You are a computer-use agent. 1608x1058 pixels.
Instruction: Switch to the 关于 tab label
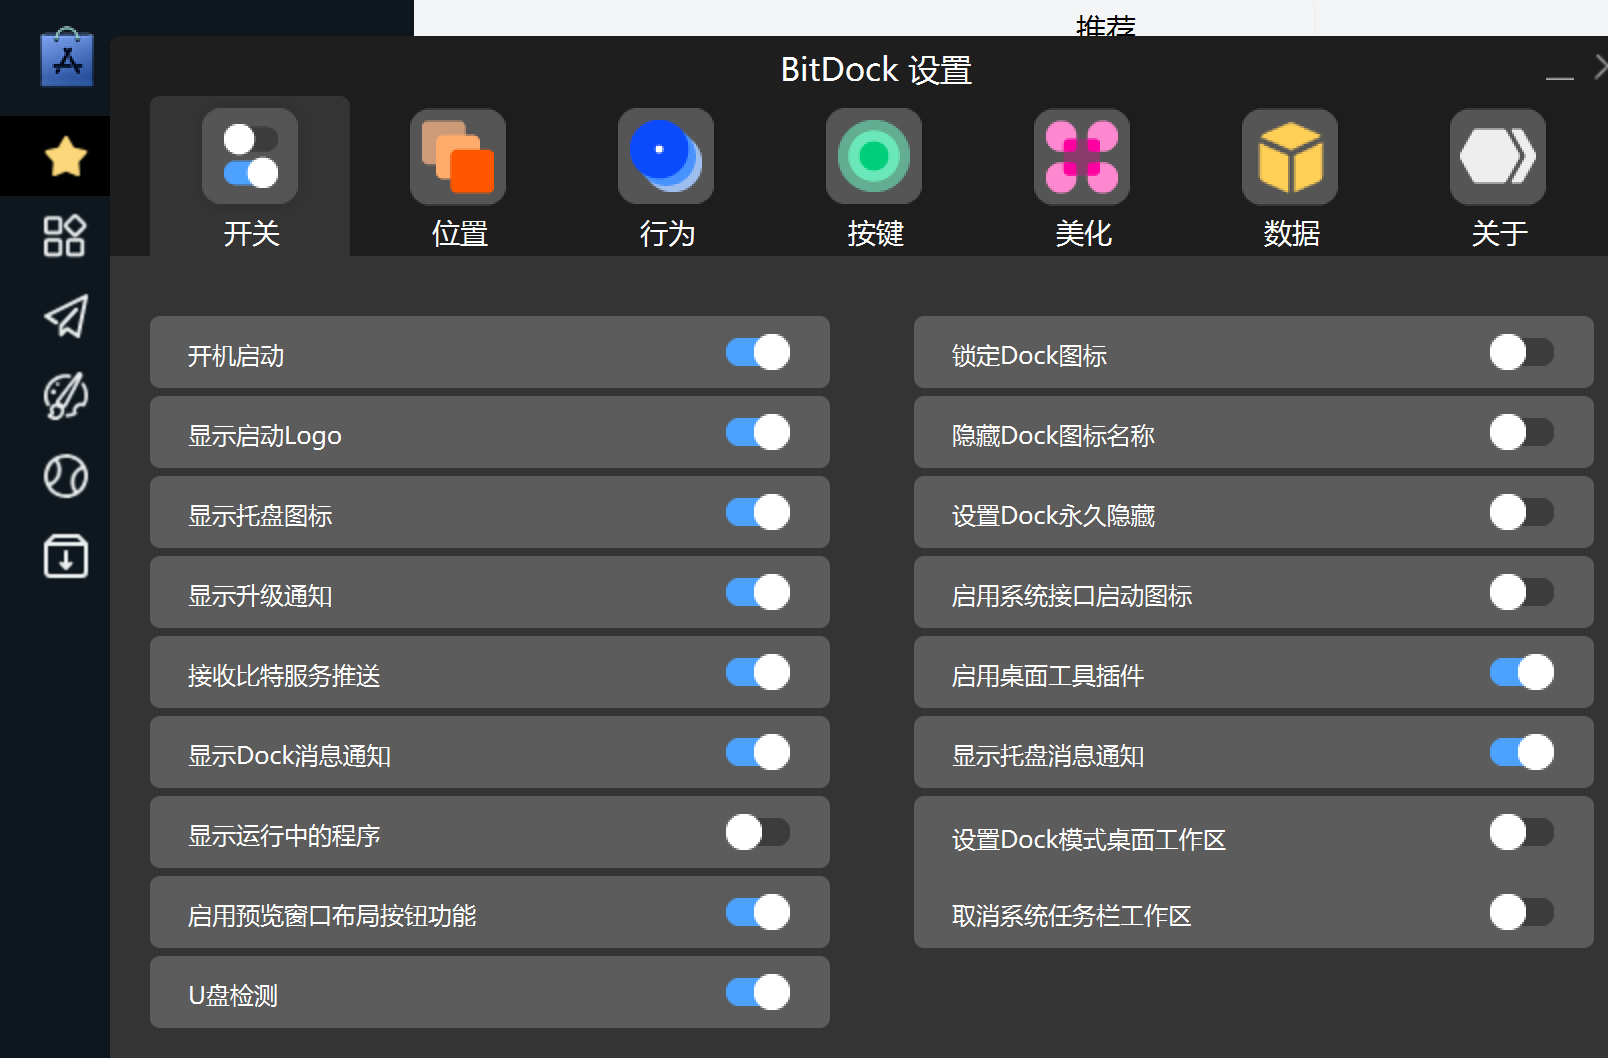click(1499, 234)
